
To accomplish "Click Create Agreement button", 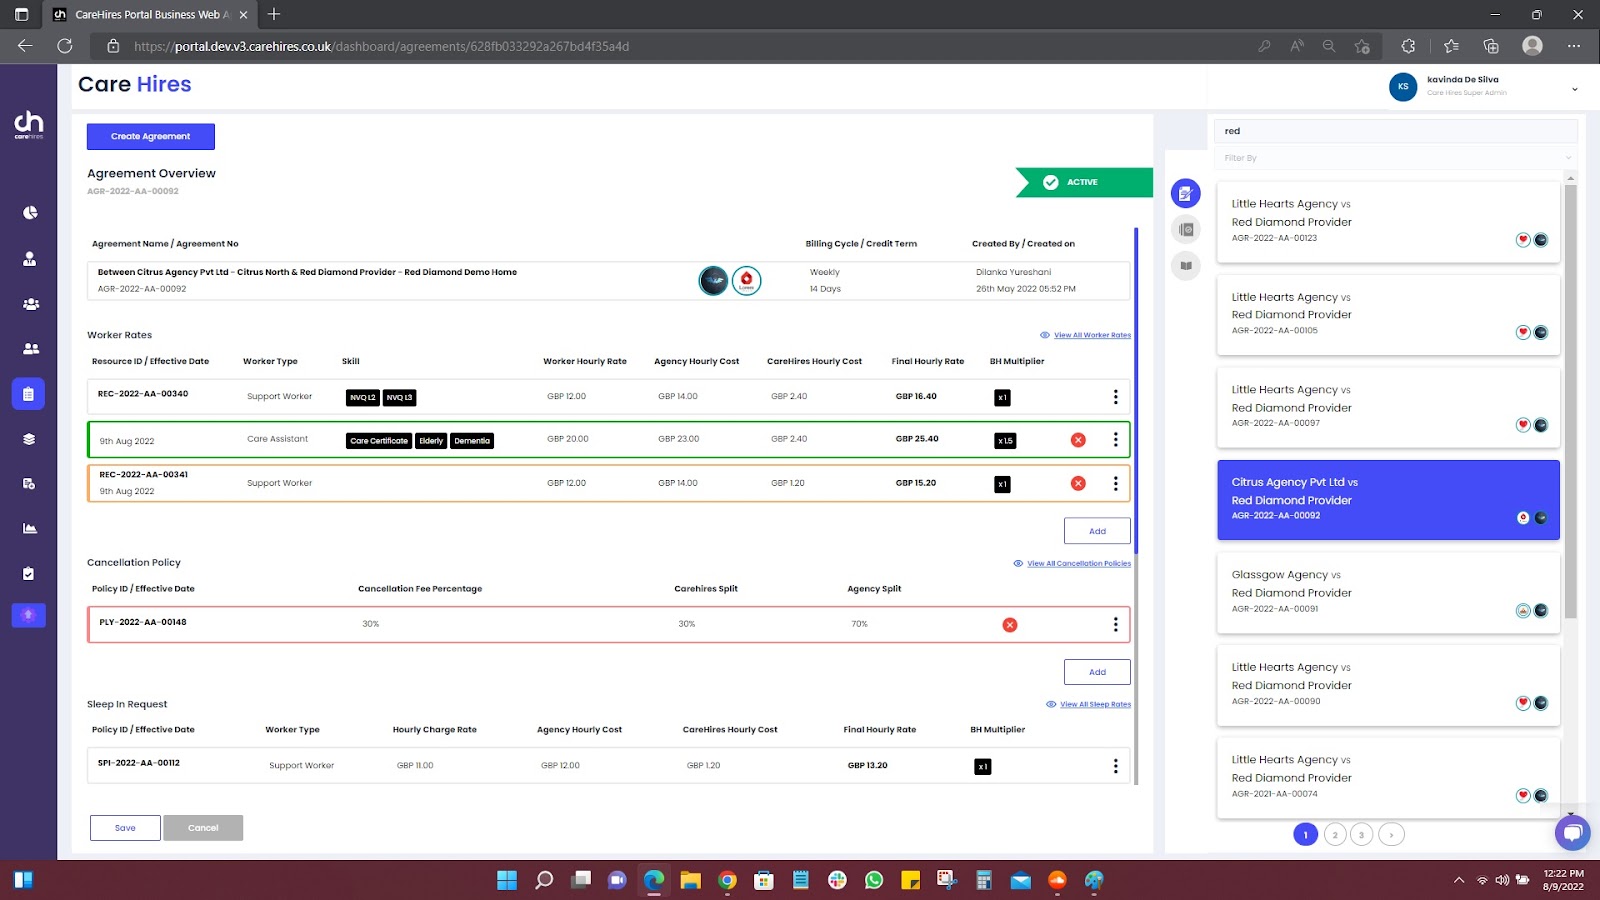I will tap(151, 136).
